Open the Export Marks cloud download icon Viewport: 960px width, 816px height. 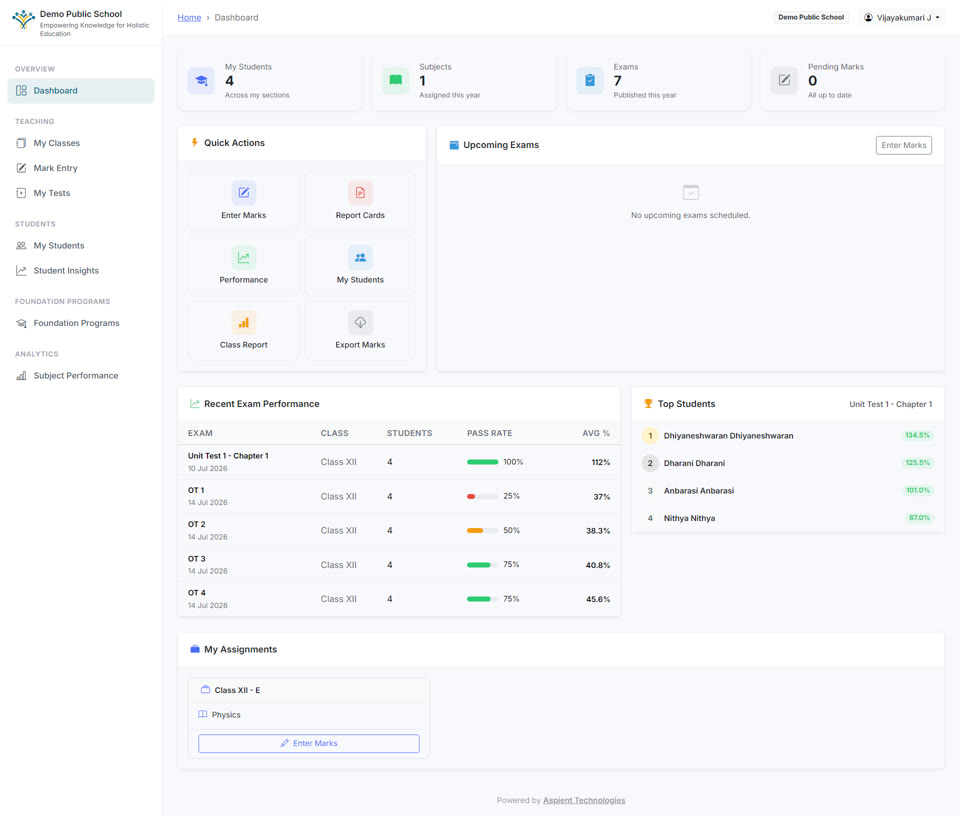[360, 323]
